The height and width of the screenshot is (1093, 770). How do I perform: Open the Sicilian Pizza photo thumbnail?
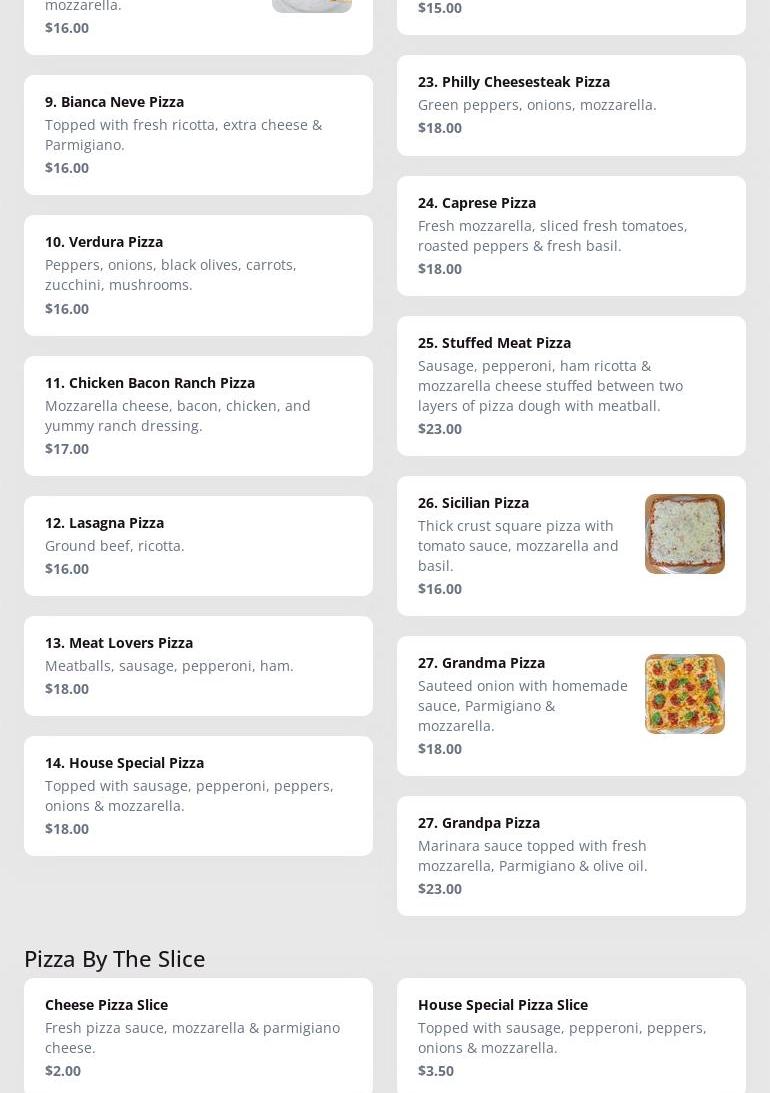pyautogui.click(x=684, y=534)
